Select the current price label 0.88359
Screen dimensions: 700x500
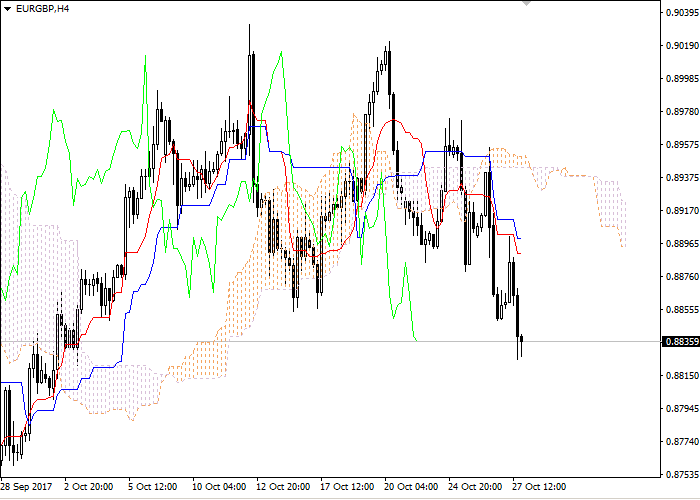[x=682, y=342]
